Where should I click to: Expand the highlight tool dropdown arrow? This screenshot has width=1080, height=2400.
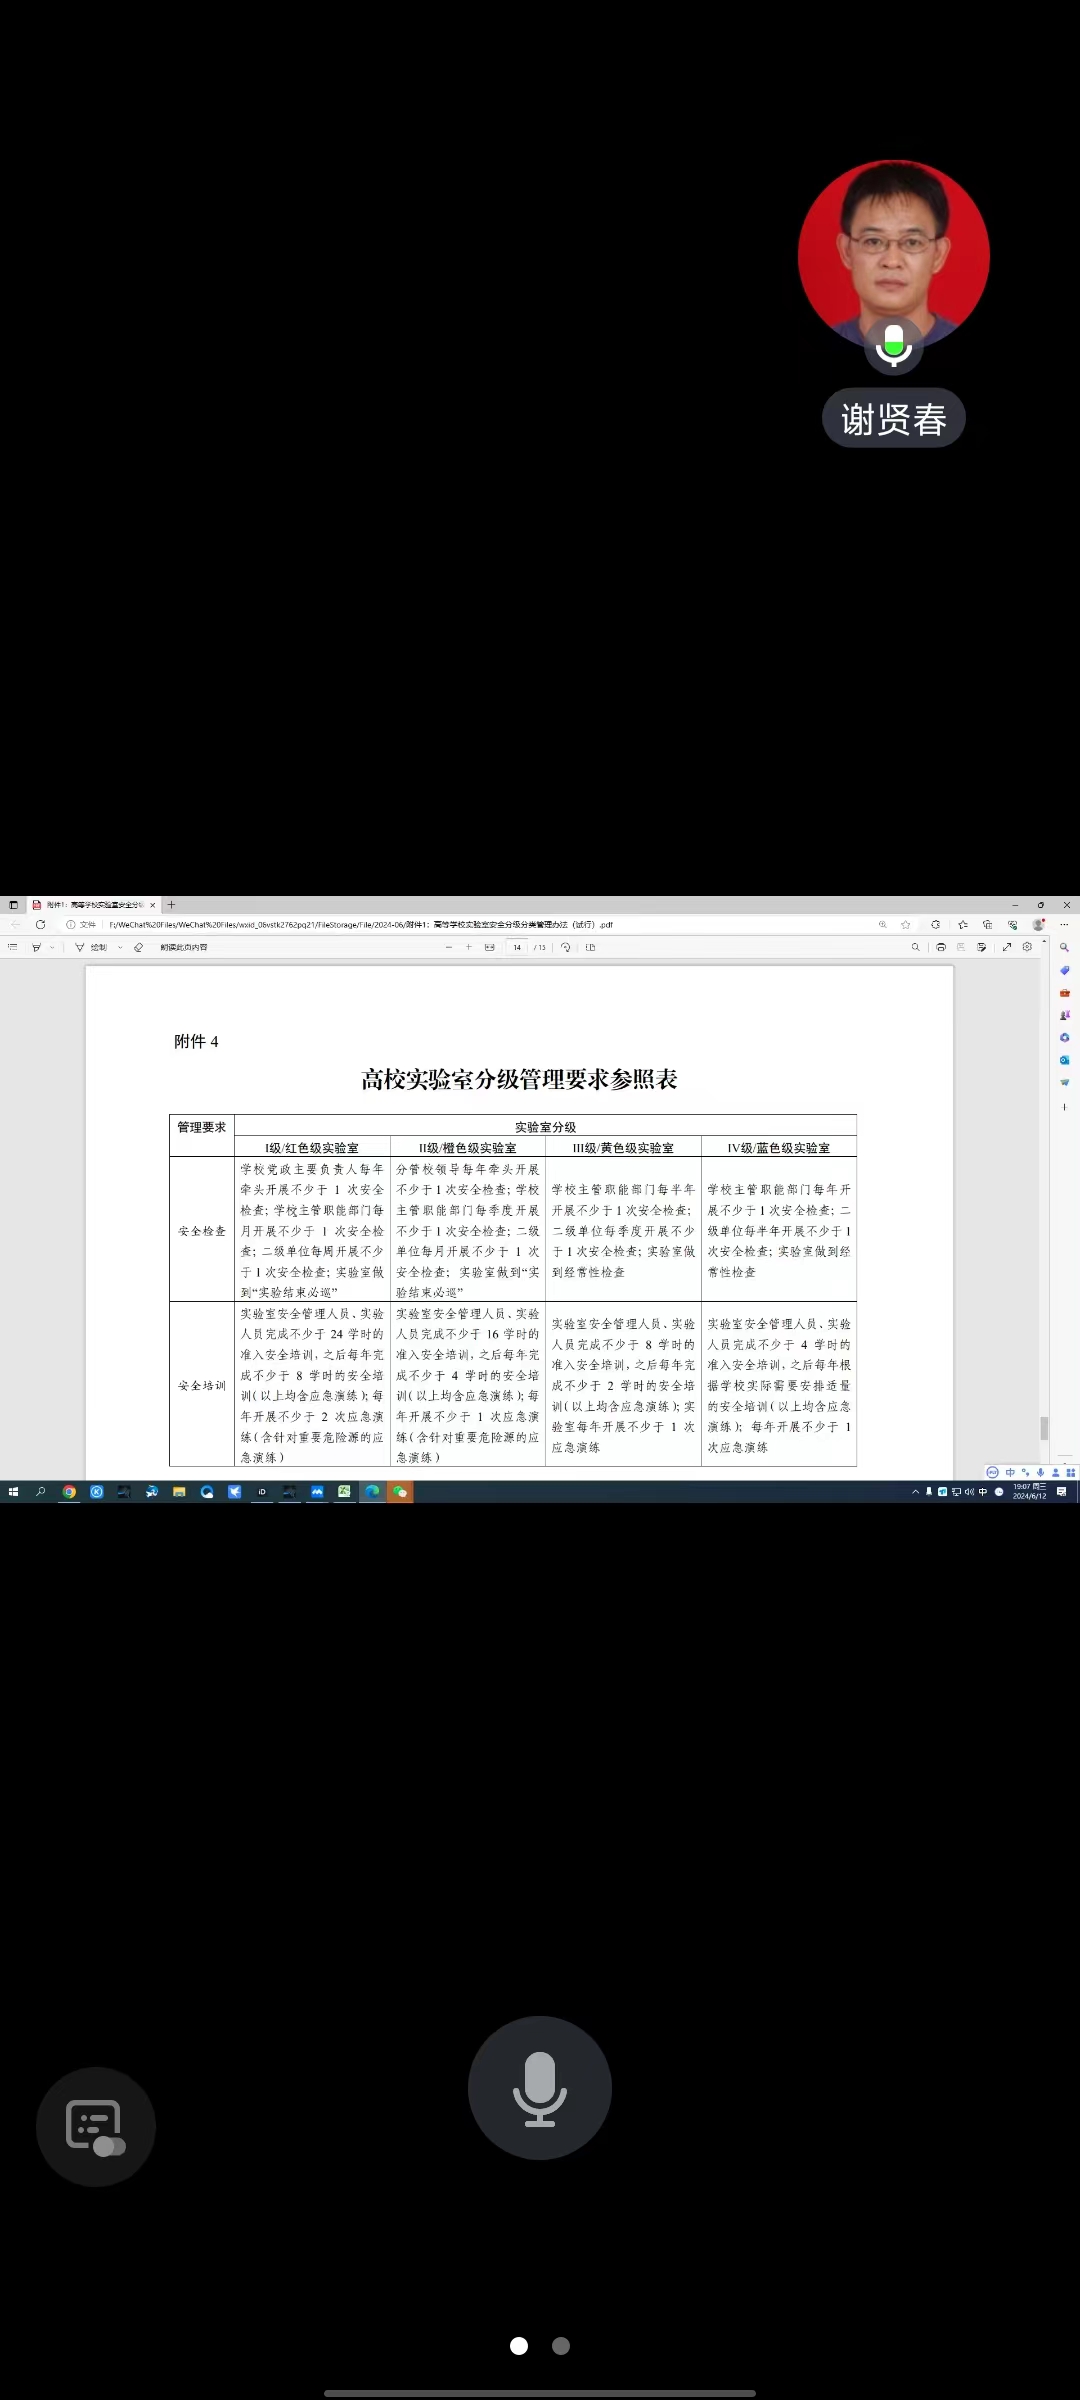(x=52, y=947)
